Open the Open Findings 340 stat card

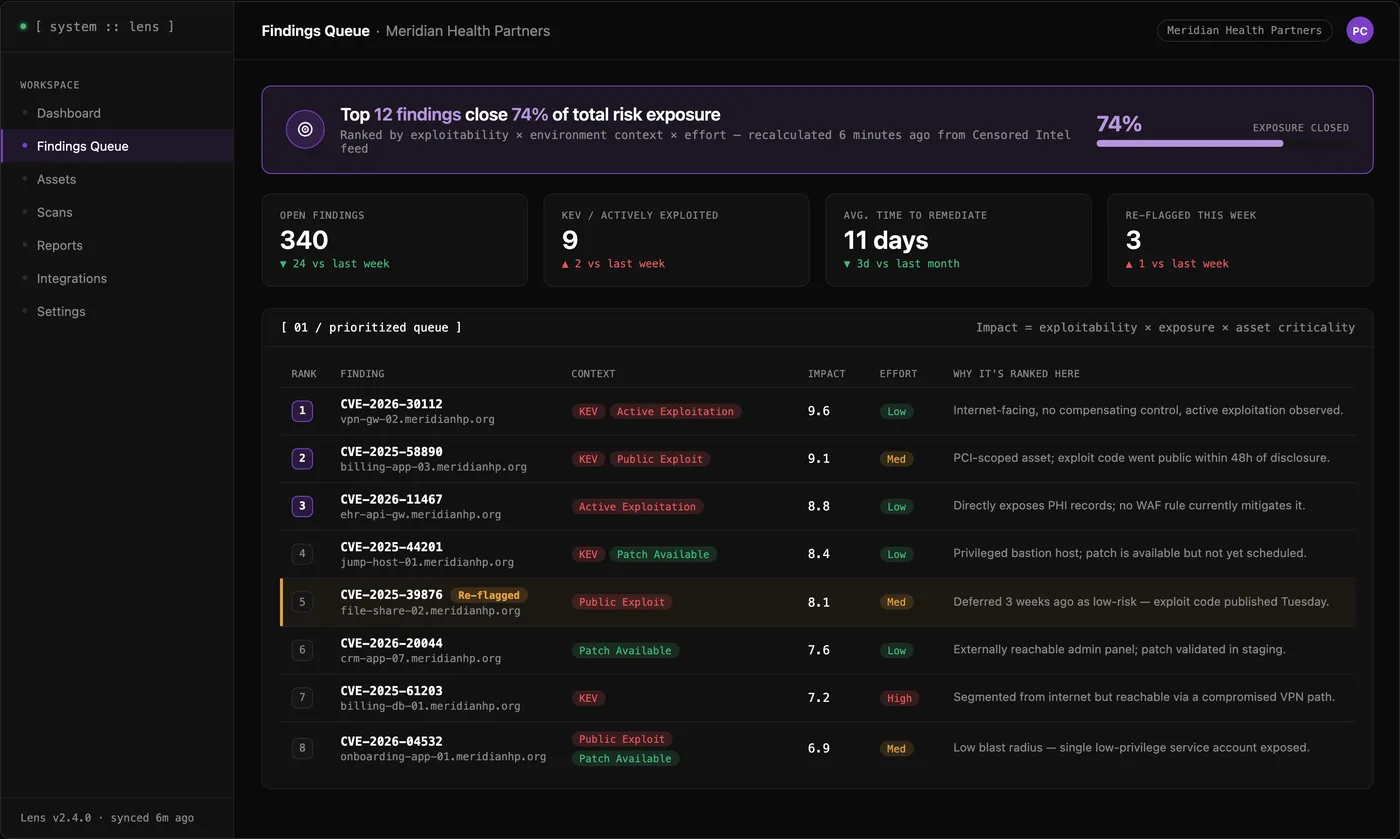395,240
